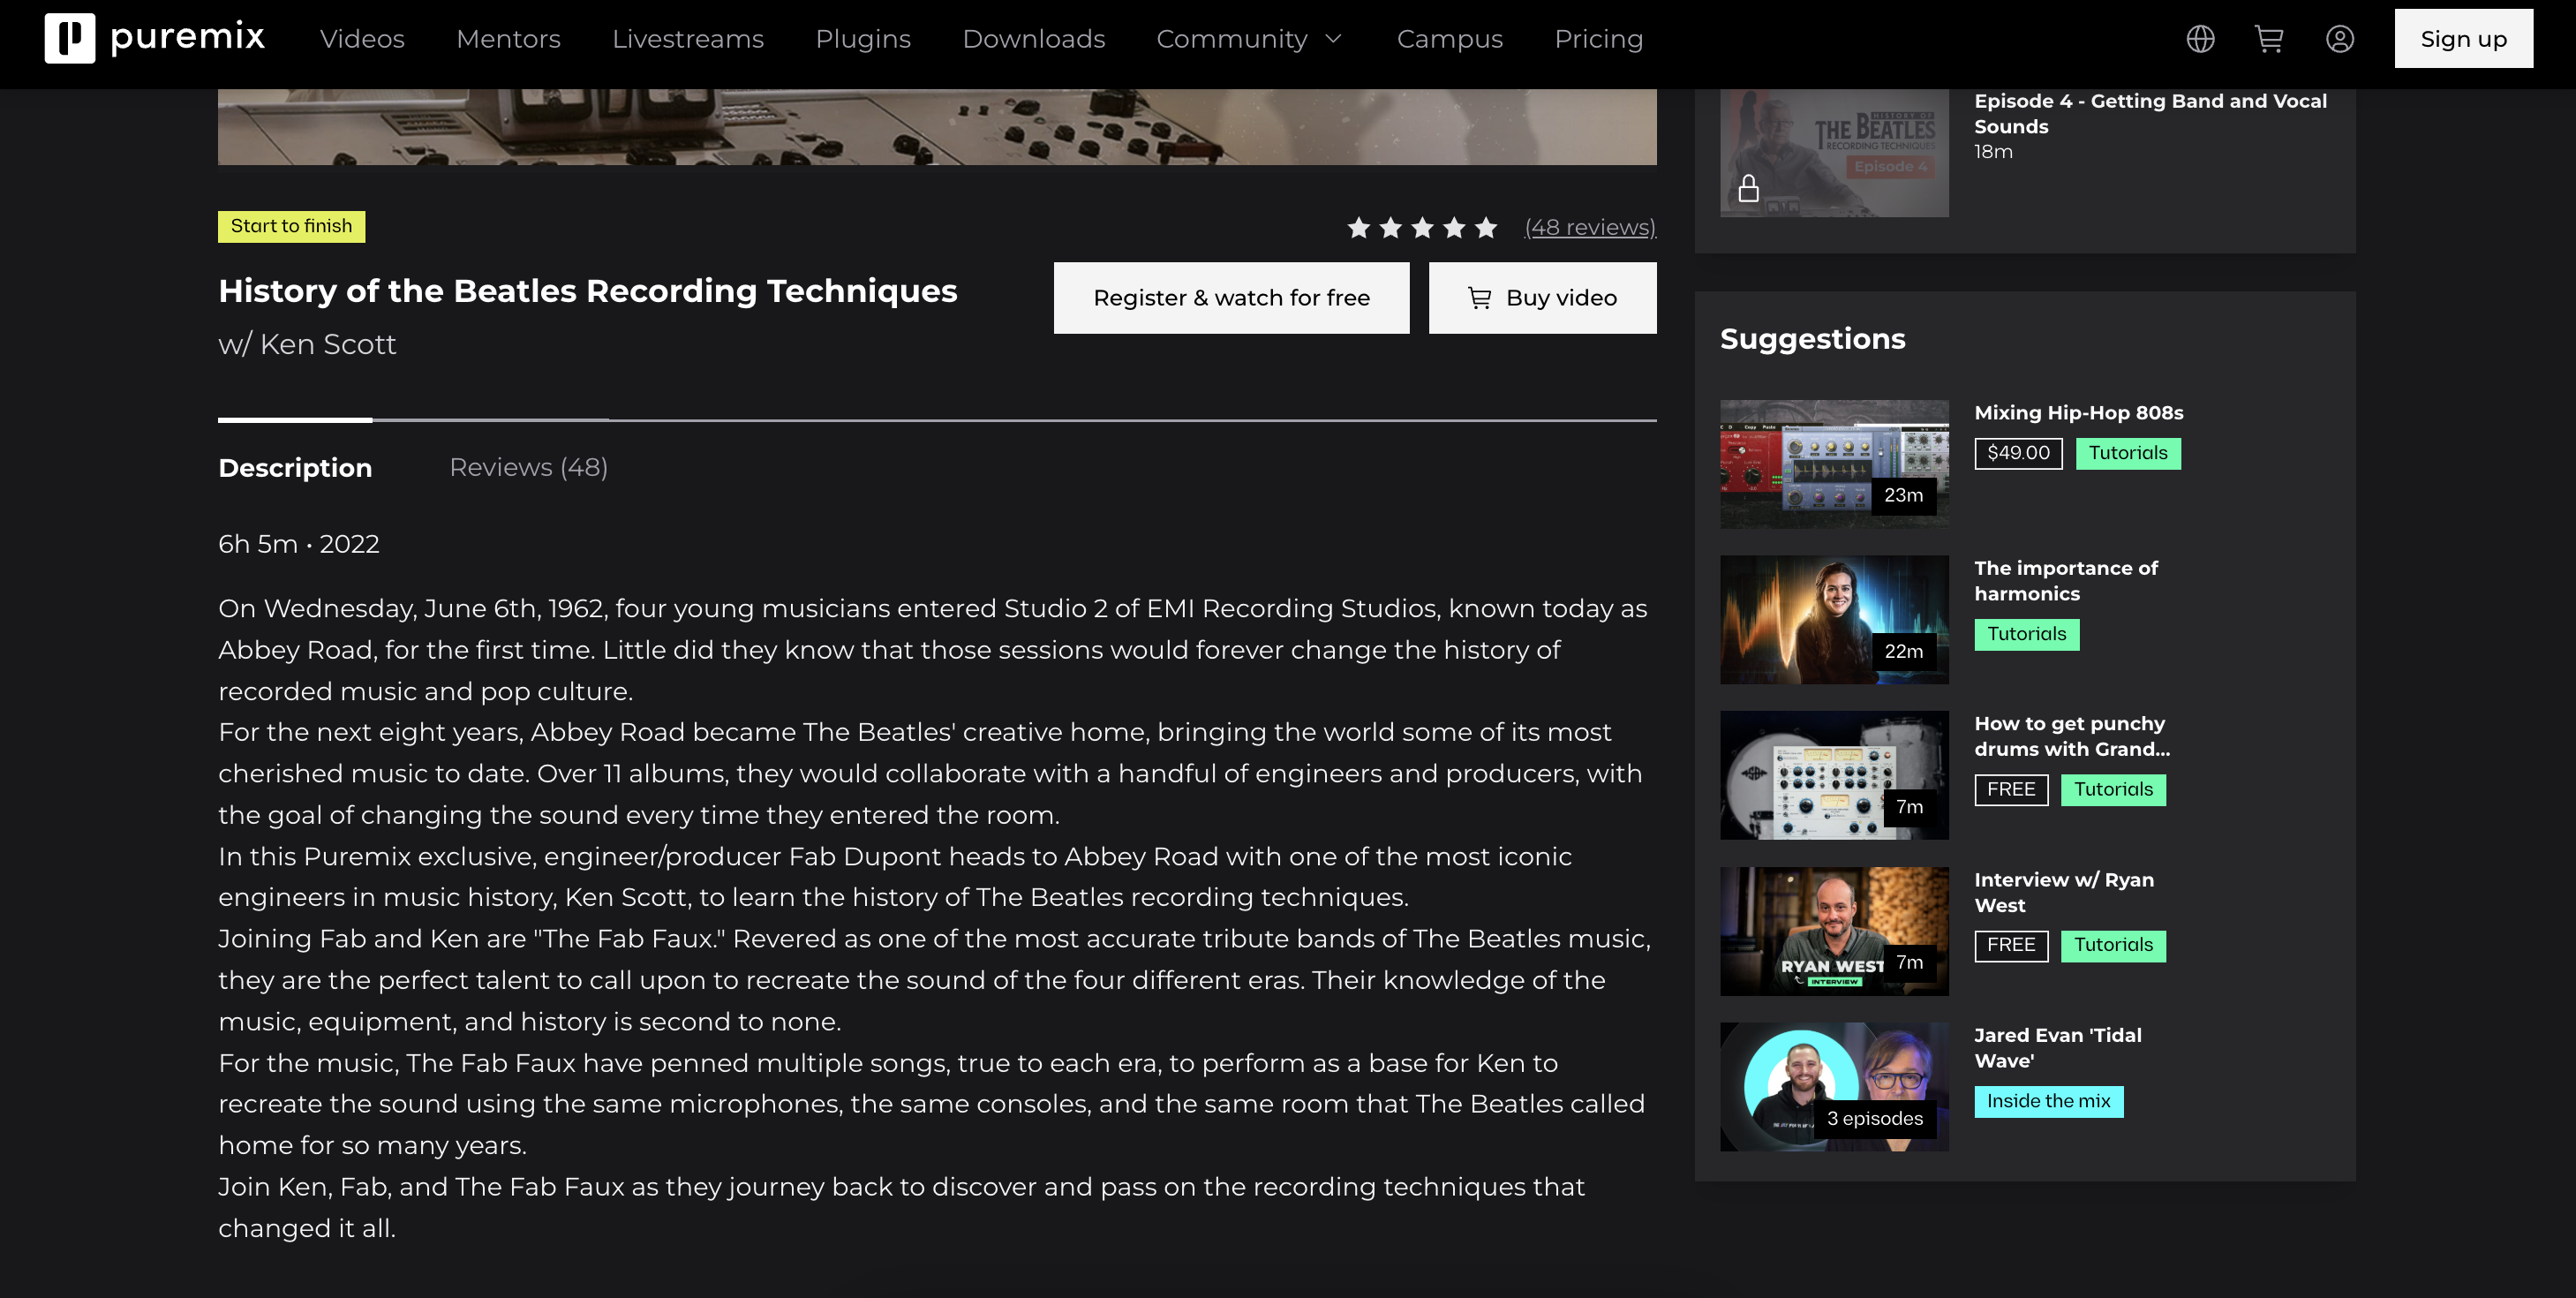Click the Inside the mix tag
The width and height of the screenshot is (2576, 1298).
(x=2048, y=1101)
